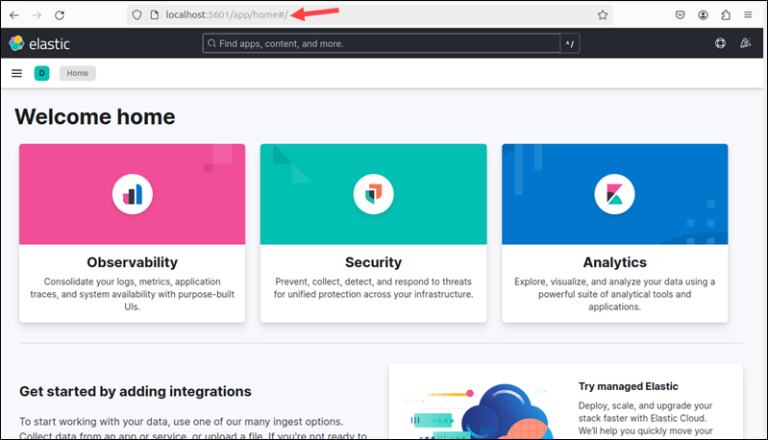Bookmark page with the star icon

pos(602,15)
